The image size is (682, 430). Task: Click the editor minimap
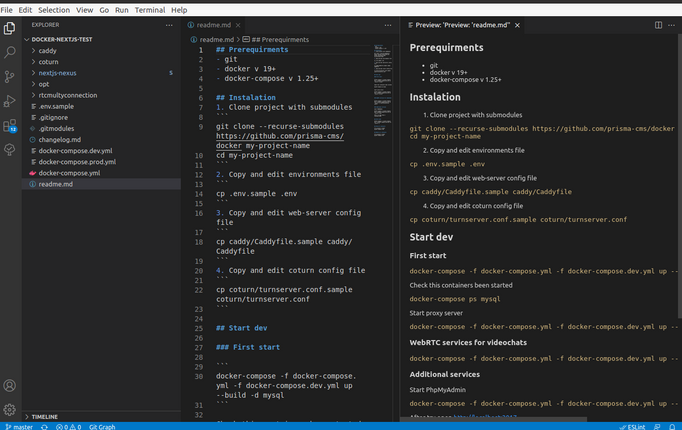pos(382,90)
